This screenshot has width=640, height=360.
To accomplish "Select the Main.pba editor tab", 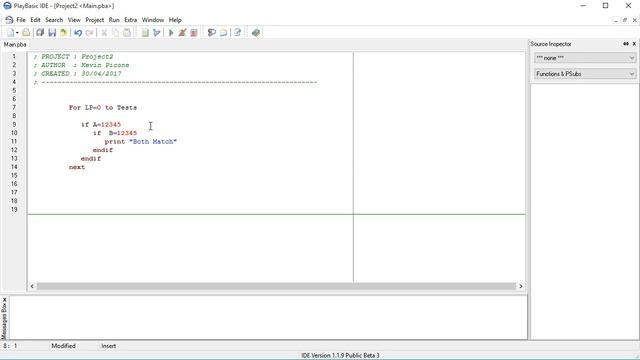I will tap(15, 44).
